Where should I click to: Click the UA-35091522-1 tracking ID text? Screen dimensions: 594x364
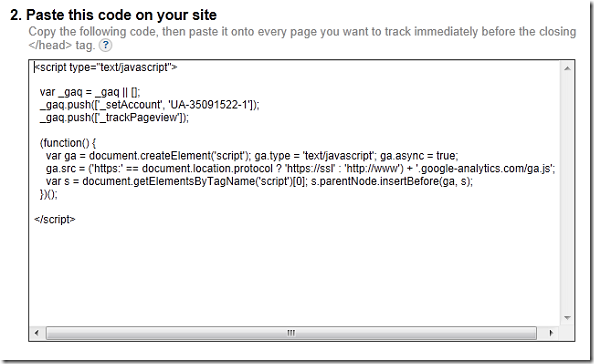coord(209,105)
